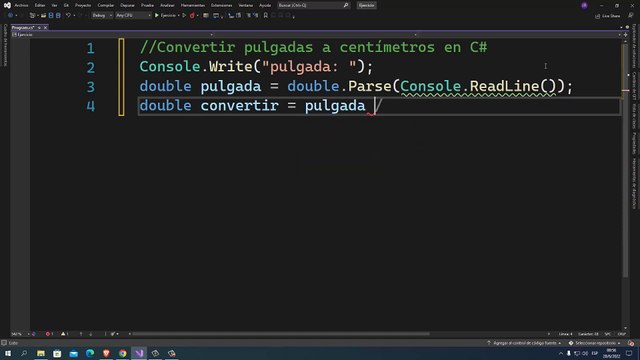Screen dimensions: 640x360
Task: Open the Ejercicio project navigation dropdown
Action: point(111,35)
